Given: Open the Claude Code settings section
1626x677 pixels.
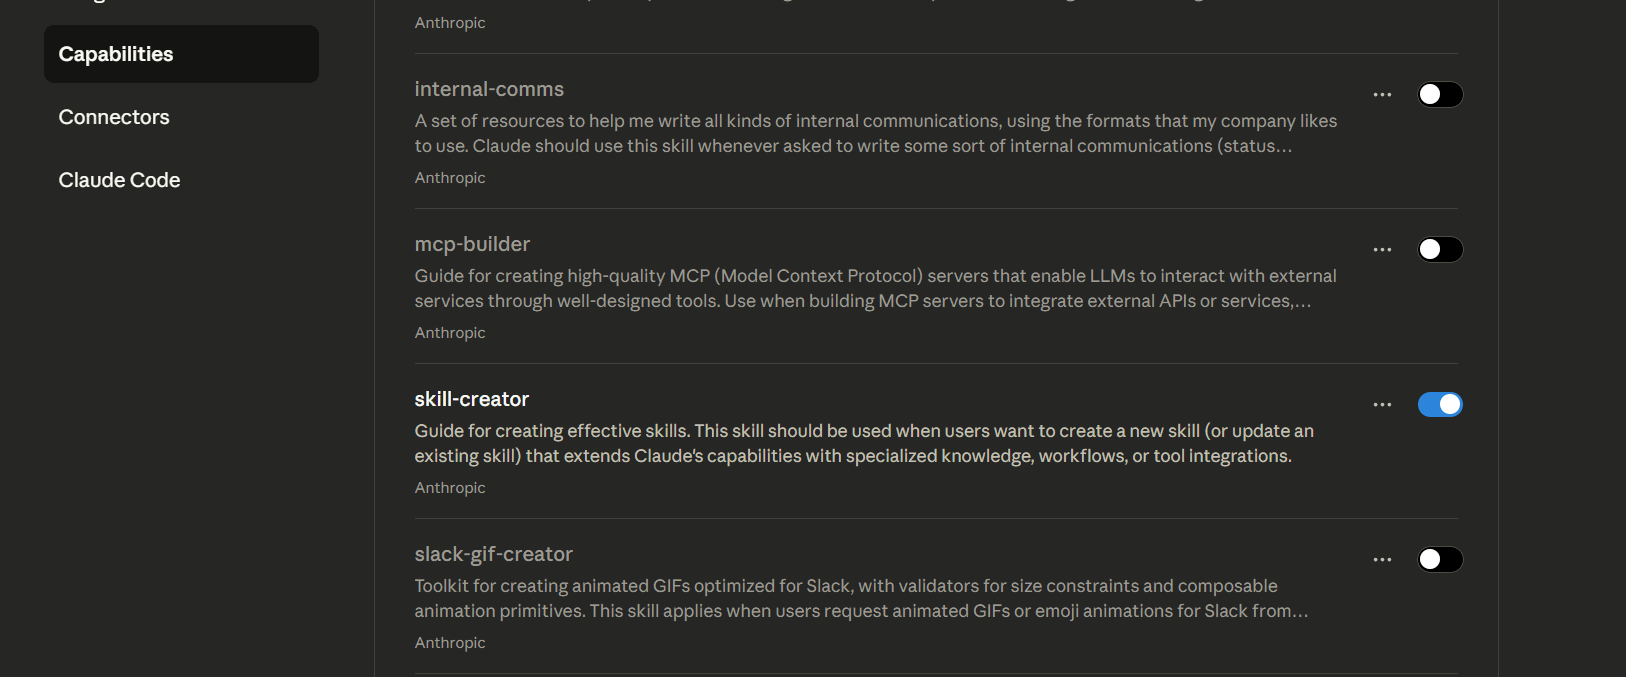Looking at the screenshot, I should [x=119, y=180].
